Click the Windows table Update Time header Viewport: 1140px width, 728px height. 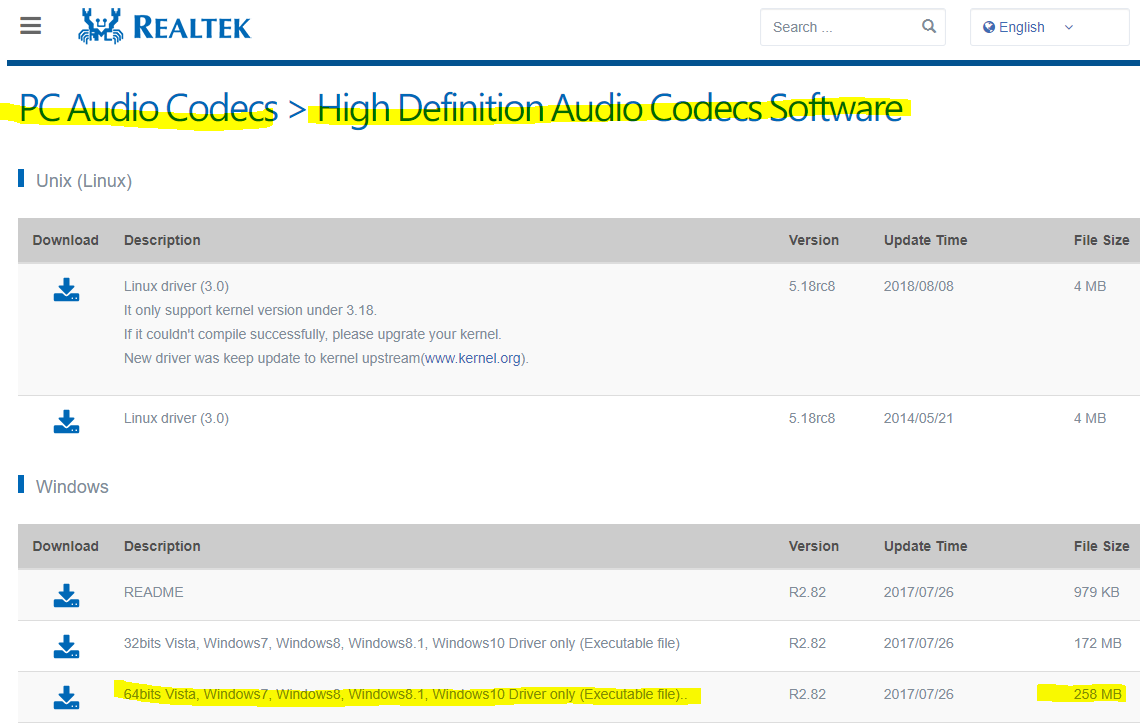pyautogui.click(x=926, y=546)
